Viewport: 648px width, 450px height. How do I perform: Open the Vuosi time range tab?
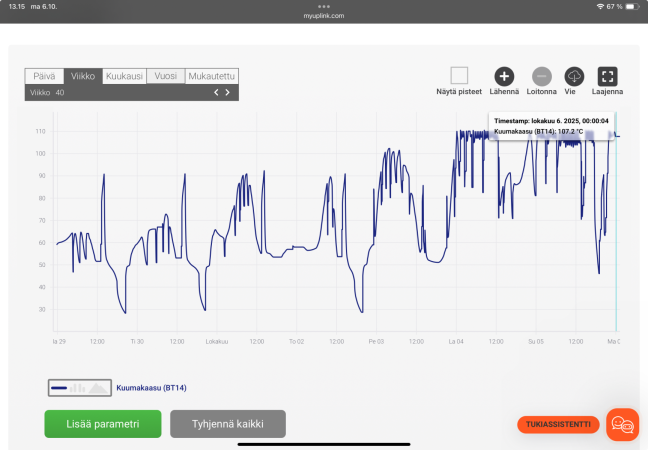(166, 76)
